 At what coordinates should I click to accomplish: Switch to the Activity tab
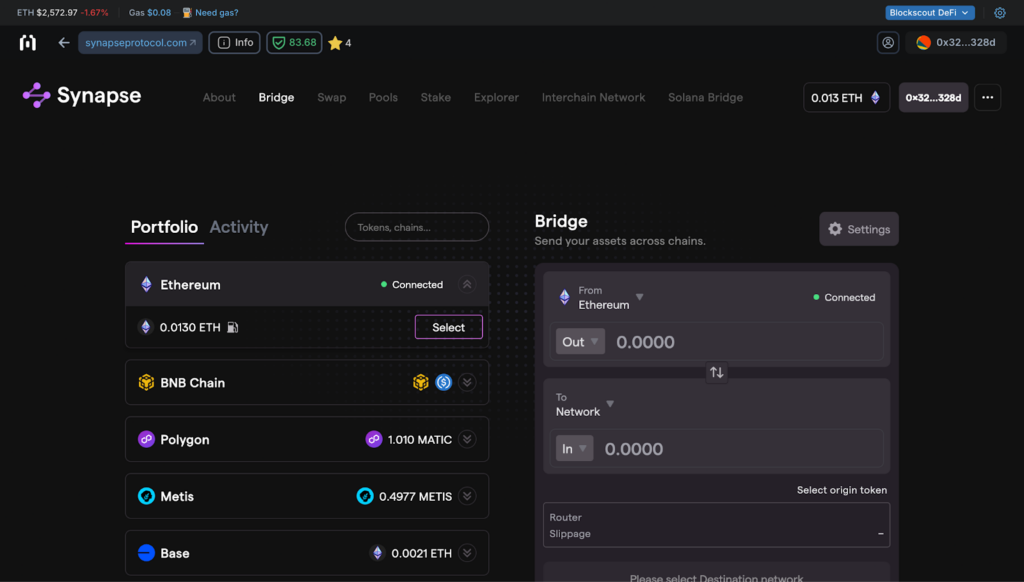pos(239,227)
